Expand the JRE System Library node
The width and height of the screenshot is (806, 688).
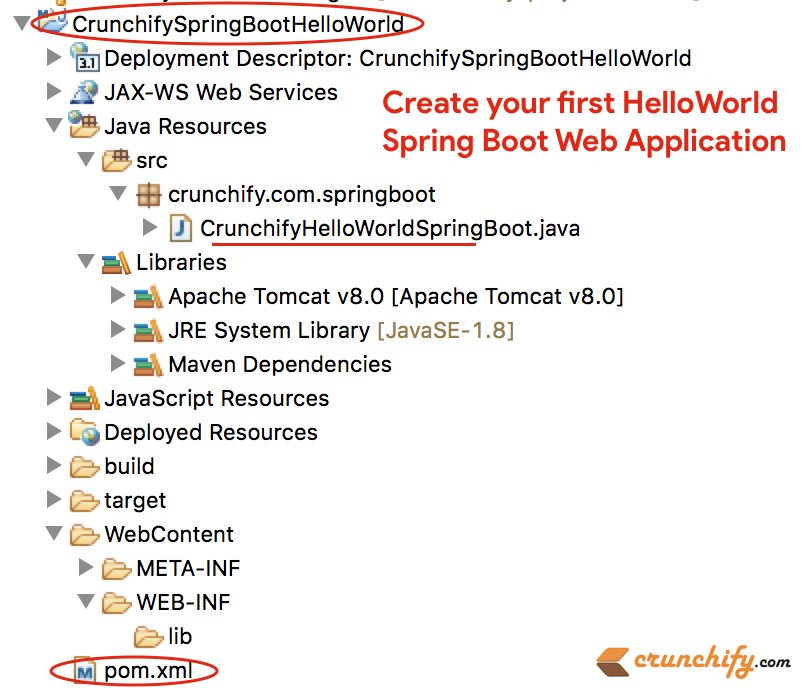click(117, 331)
